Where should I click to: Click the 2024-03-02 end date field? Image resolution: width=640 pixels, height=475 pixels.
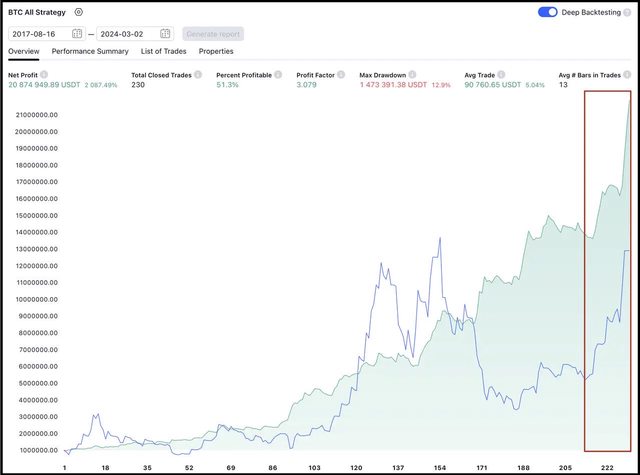point(126,33)
